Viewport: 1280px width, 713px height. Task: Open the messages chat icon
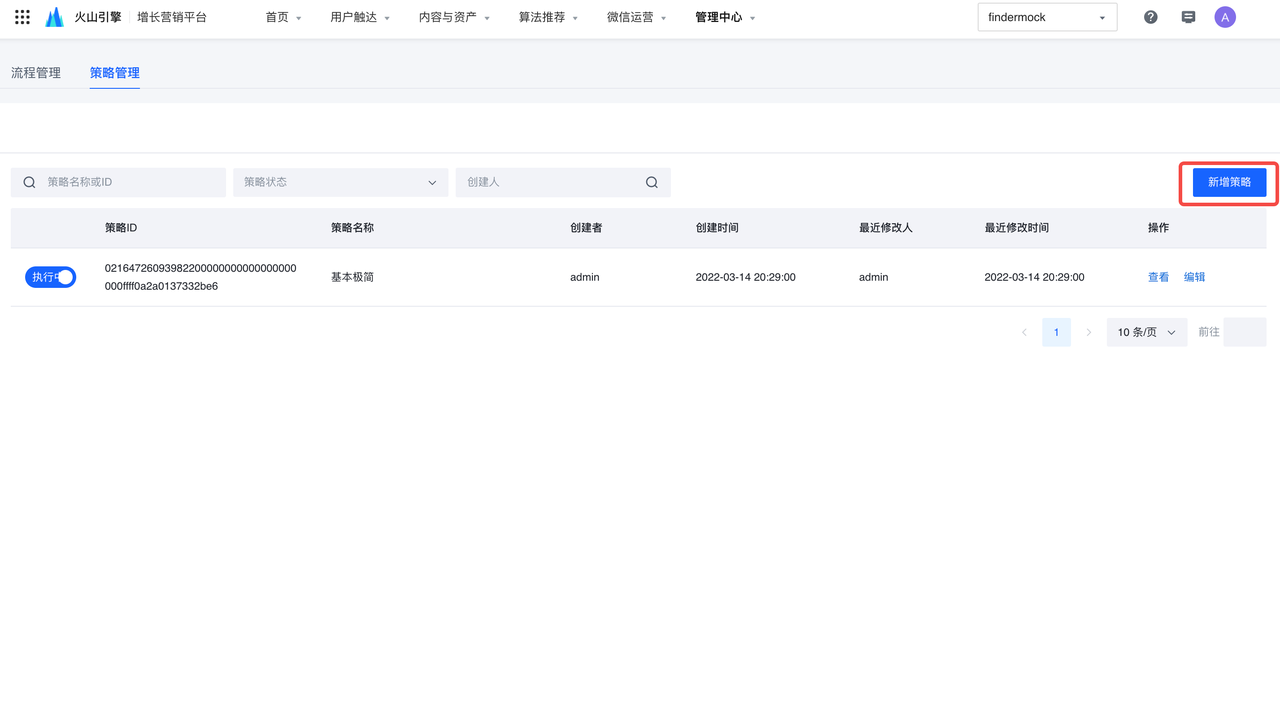(1188, 17)
